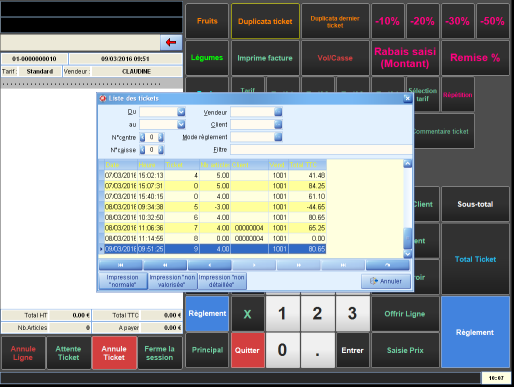Click keypad digit 2

[317, 314]
